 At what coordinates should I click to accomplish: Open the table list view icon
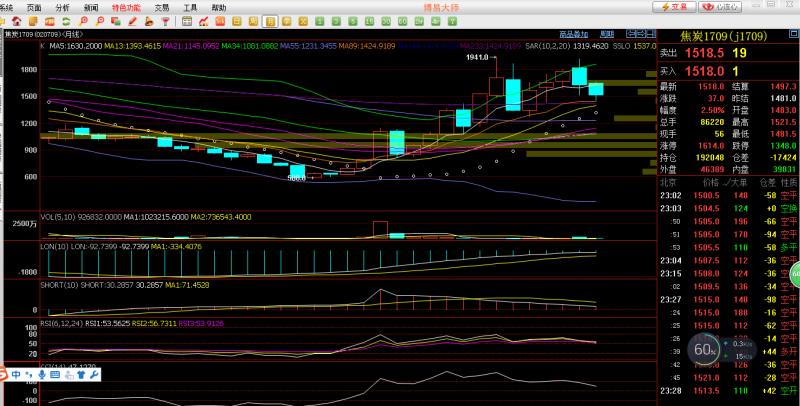coord(187,21)
